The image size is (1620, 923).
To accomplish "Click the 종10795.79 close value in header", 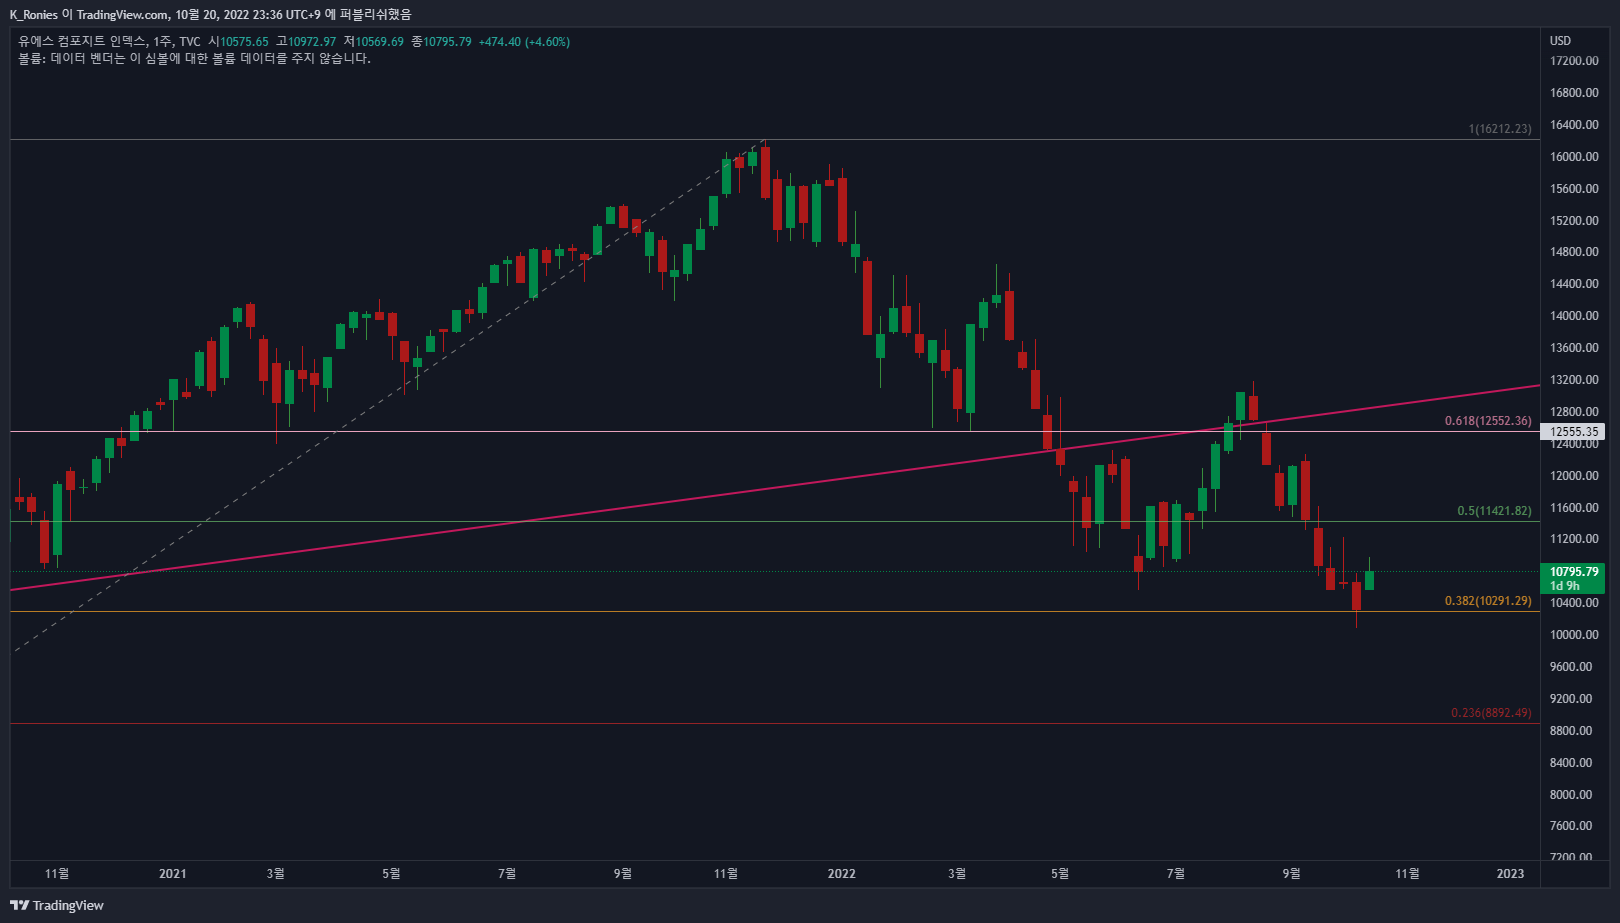I will click(441, 41).
